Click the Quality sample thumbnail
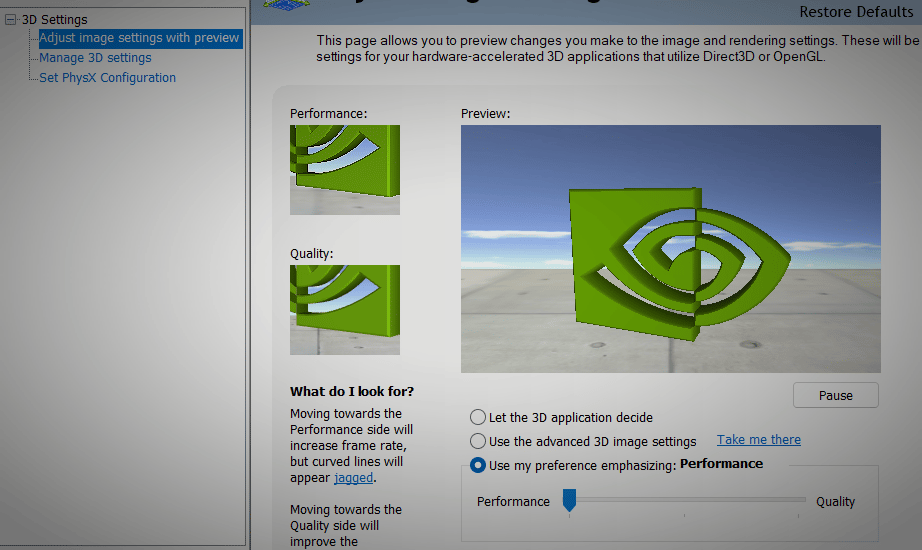922x550 pixels. (x=345, y=309)
